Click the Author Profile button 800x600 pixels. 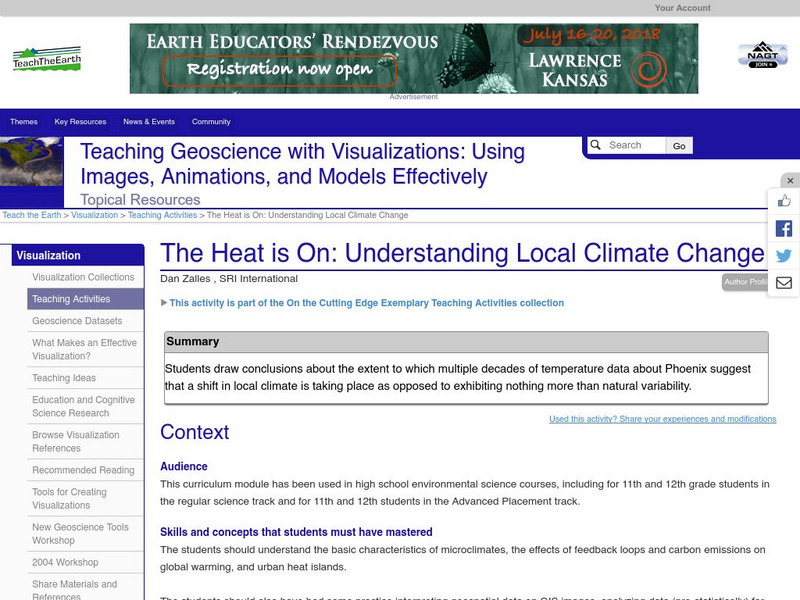pos(745,282)
